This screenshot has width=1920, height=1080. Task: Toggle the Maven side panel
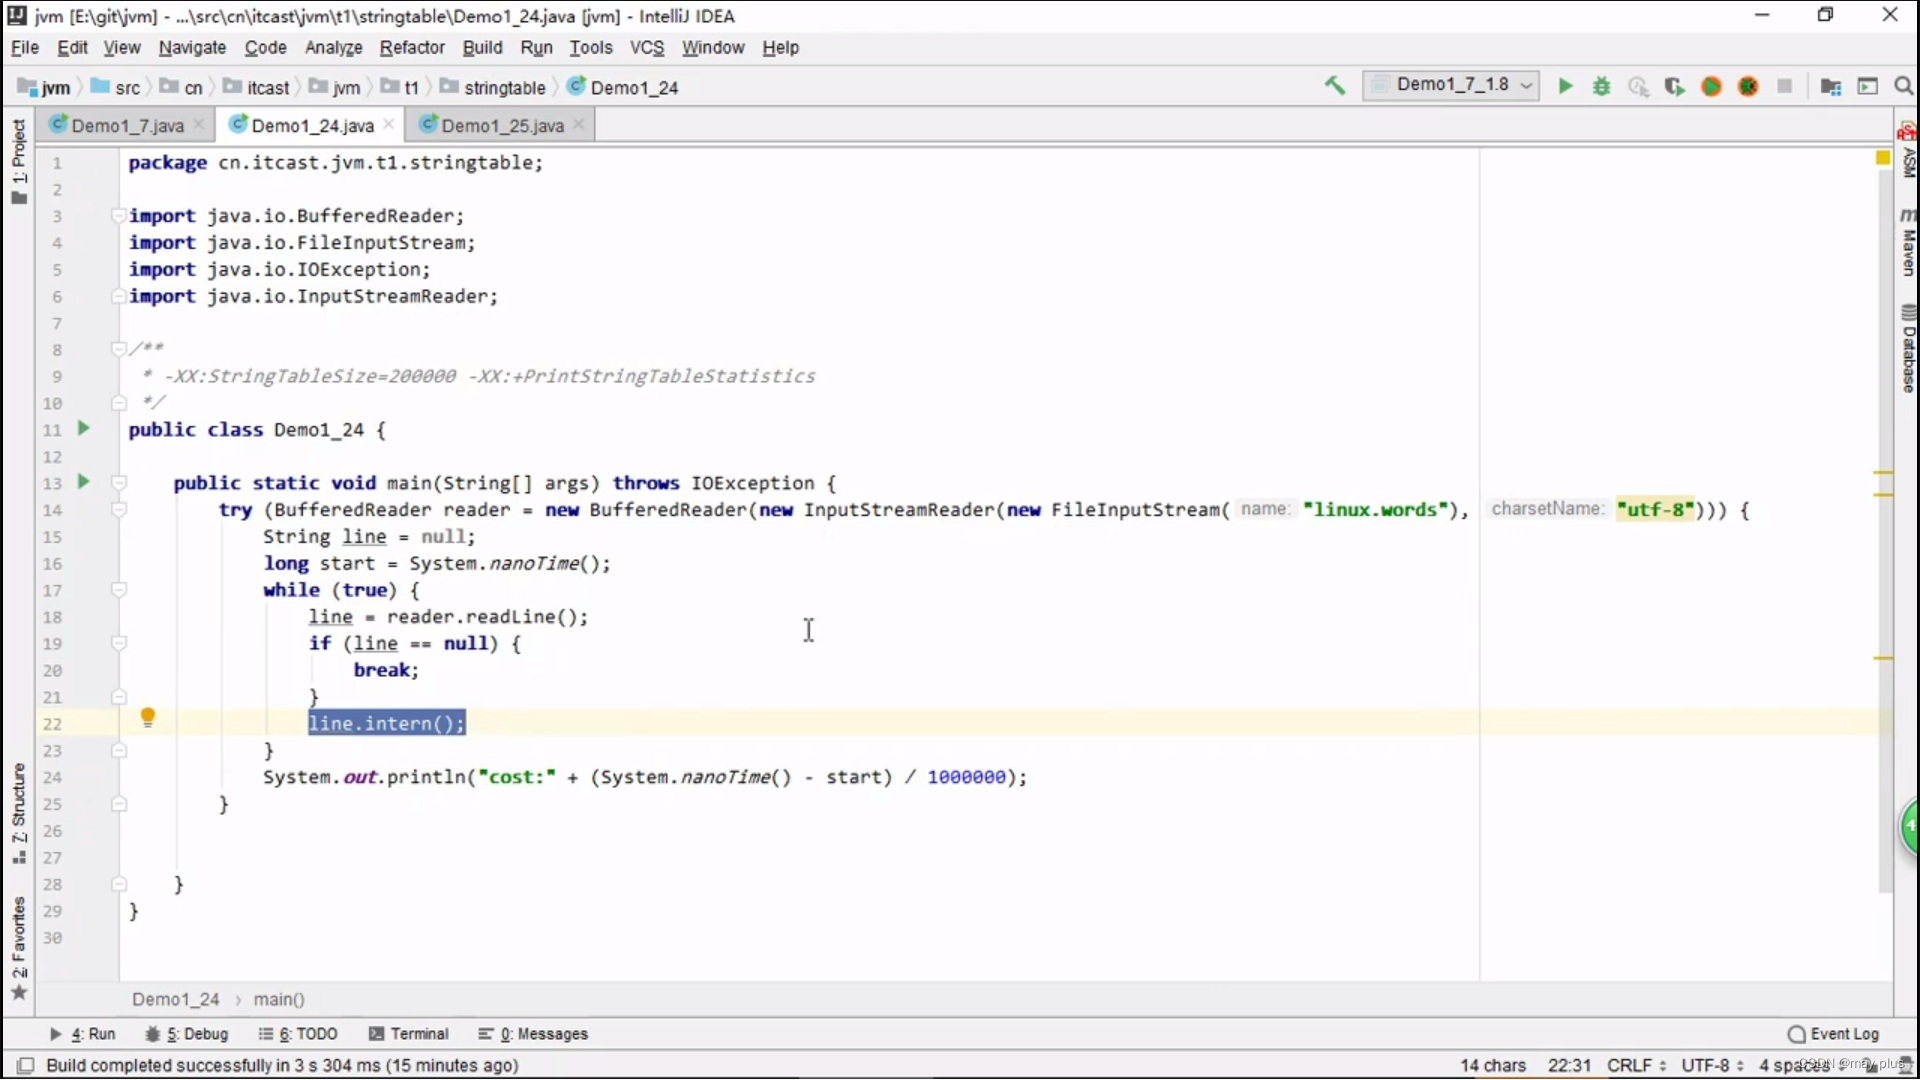point(1908,243)
